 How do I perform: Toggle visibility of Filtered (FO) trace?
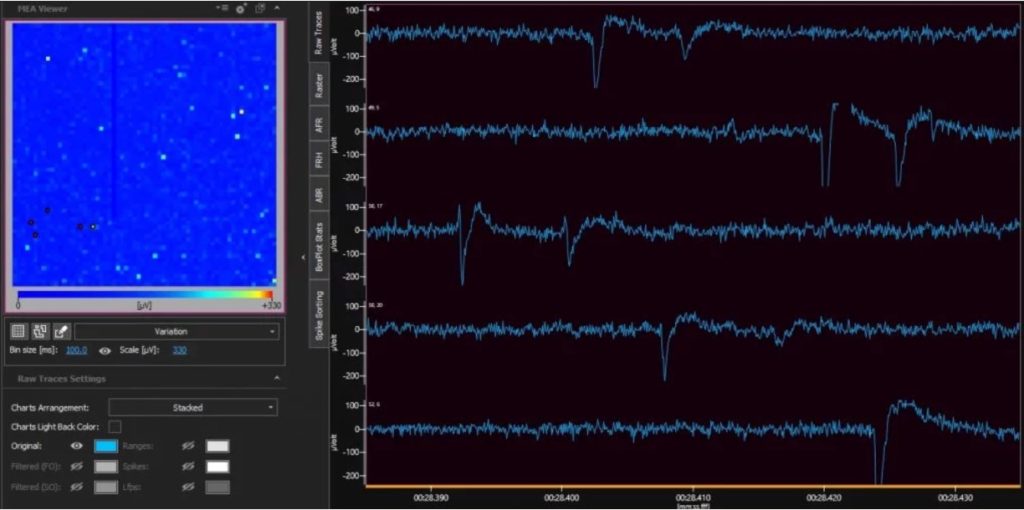pyautogui.click(x=77, y=467)
